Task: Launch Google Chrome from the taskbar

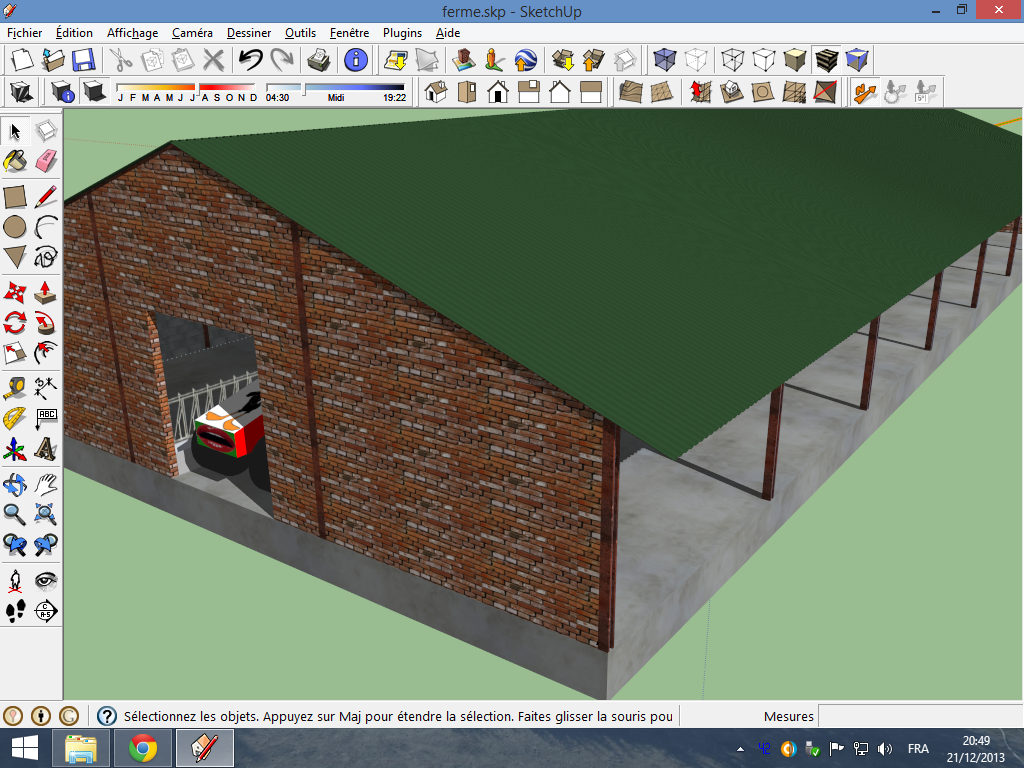Action: (143, 748)
